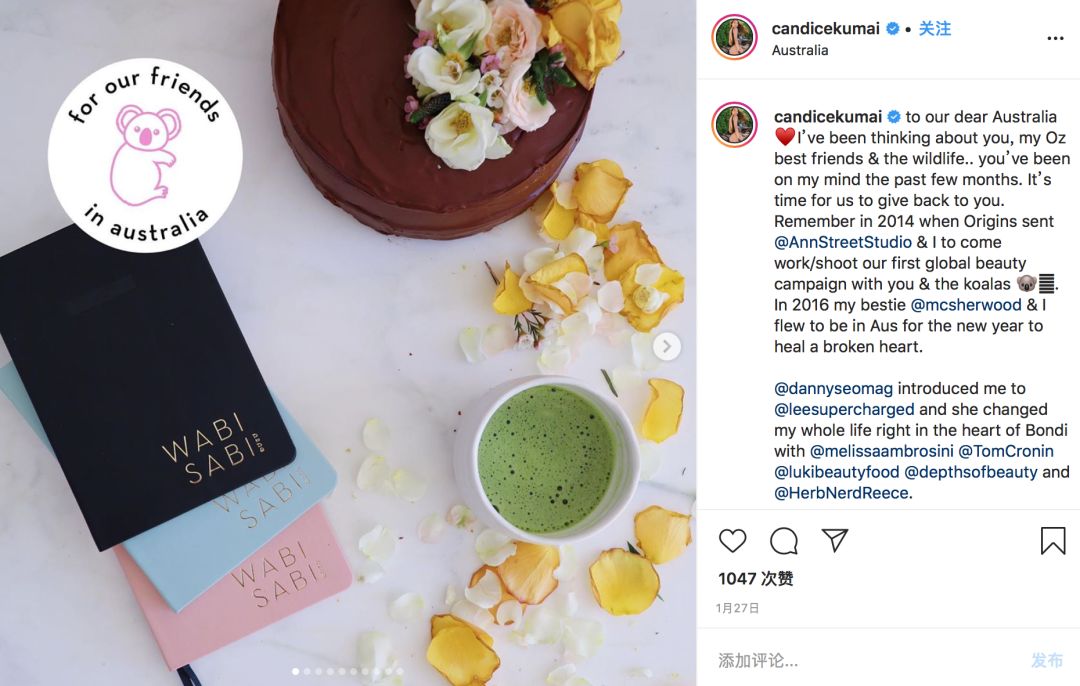The image size is (1080, 686).
Task: Visit the @dannyseomag profile mention
Action: pos(833,389)
